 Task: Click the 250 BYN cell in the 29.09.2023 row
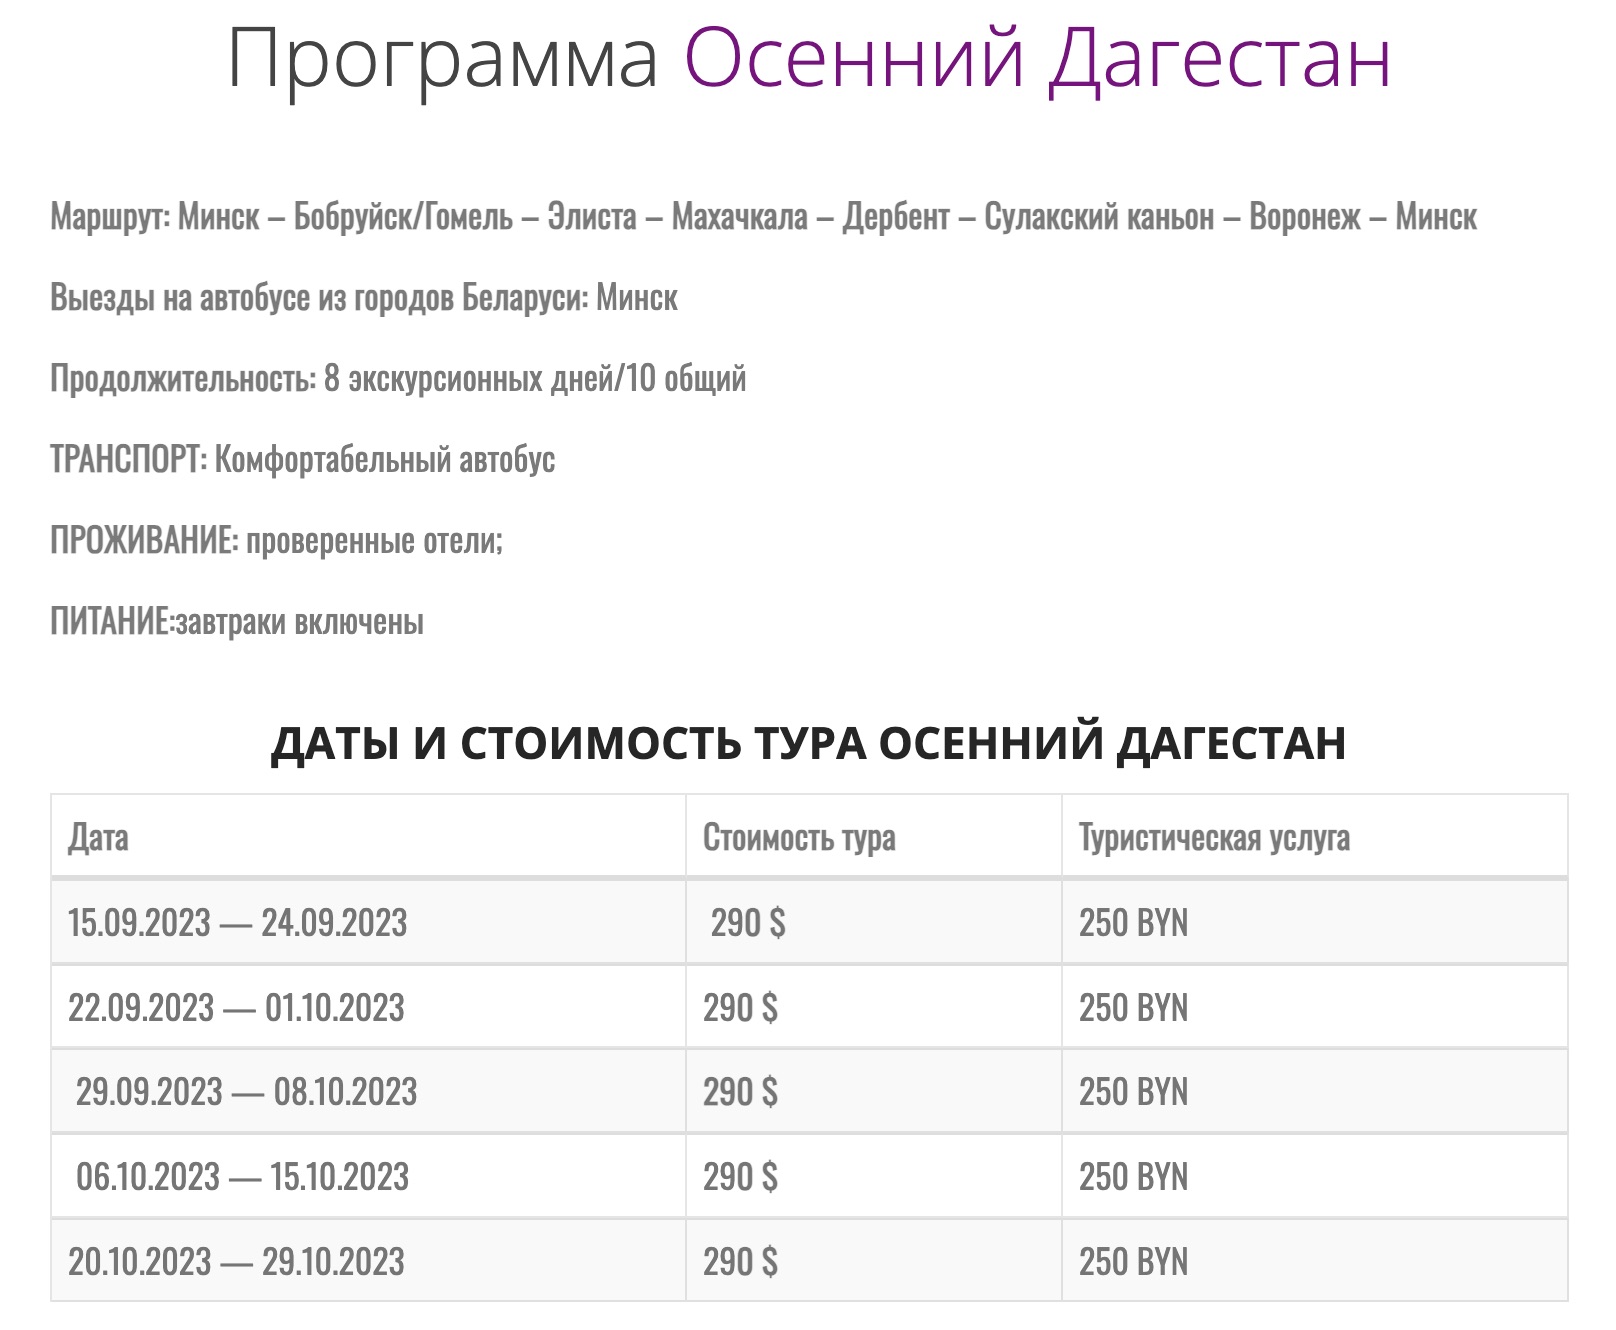tap(1133, 1092)
